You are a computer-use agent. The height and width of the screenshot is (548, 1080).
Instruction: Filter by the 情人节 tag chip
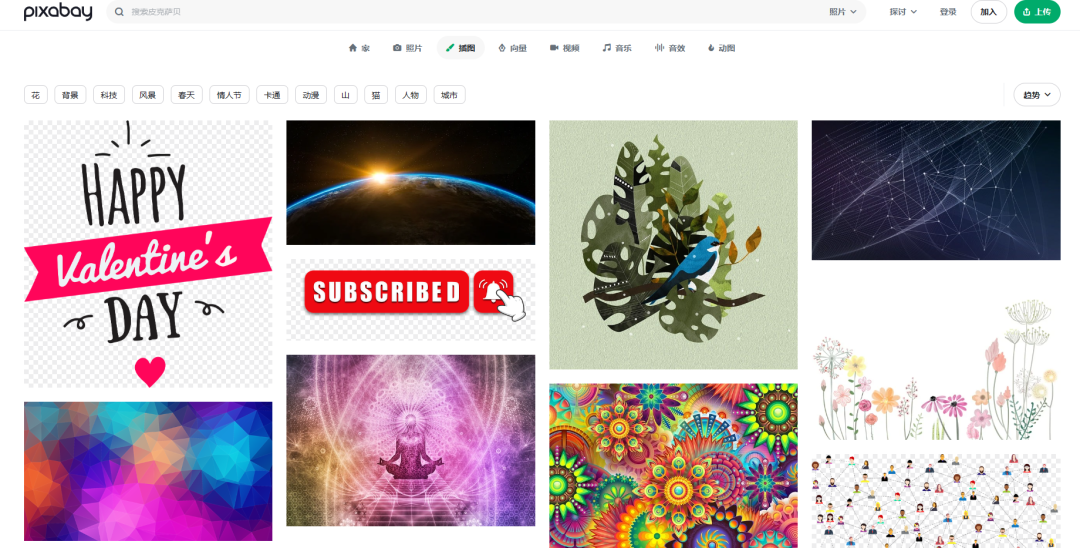tap(229, 95)
